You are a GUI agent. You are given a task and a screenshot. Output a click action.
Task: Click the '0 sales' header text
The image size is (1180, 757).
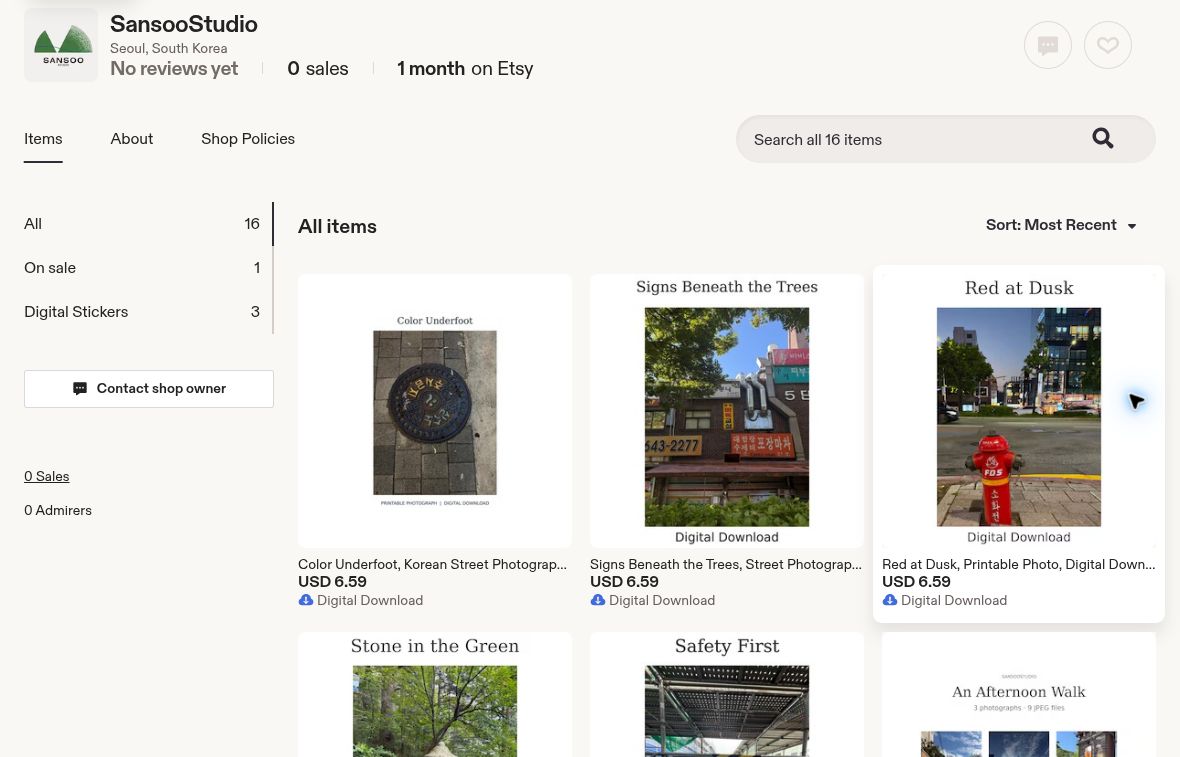[x=318, y=68]
